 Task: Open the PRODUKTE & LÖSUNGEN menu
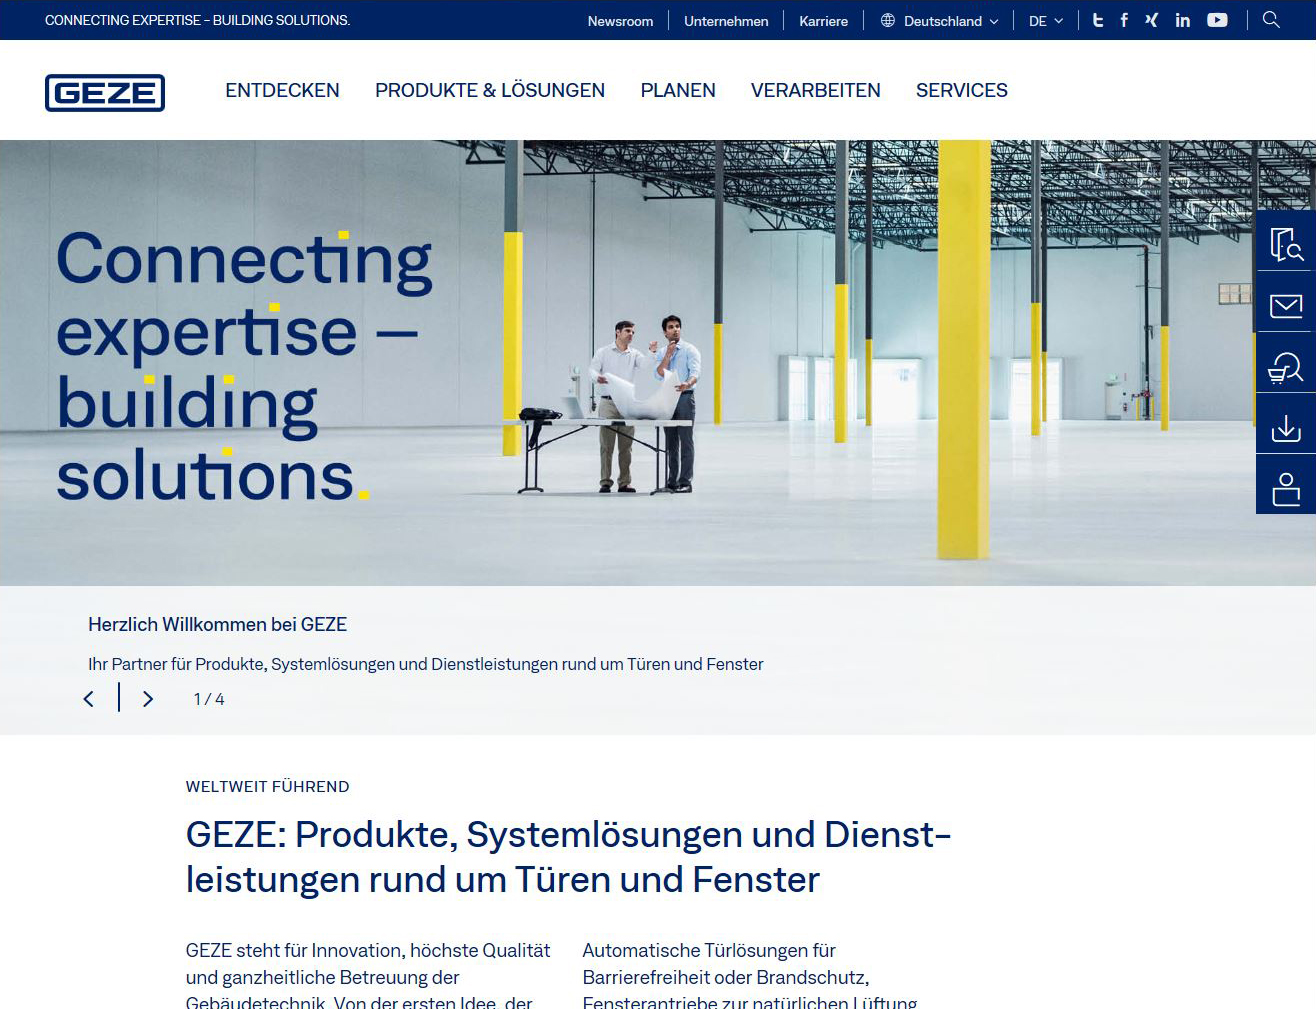(x=490, y=90)
